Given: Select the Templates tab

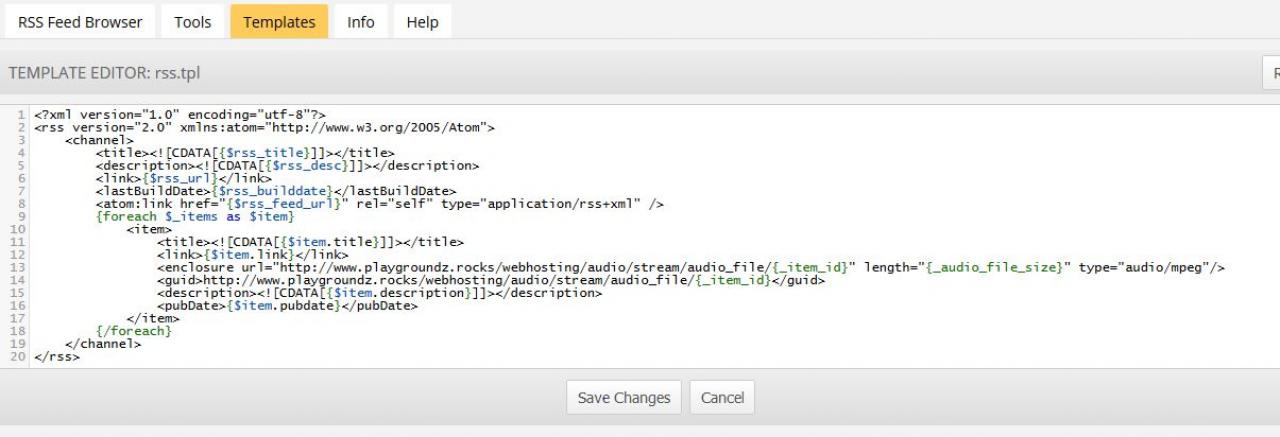Looking at the screenshot, I should click(x=279, y=22).
